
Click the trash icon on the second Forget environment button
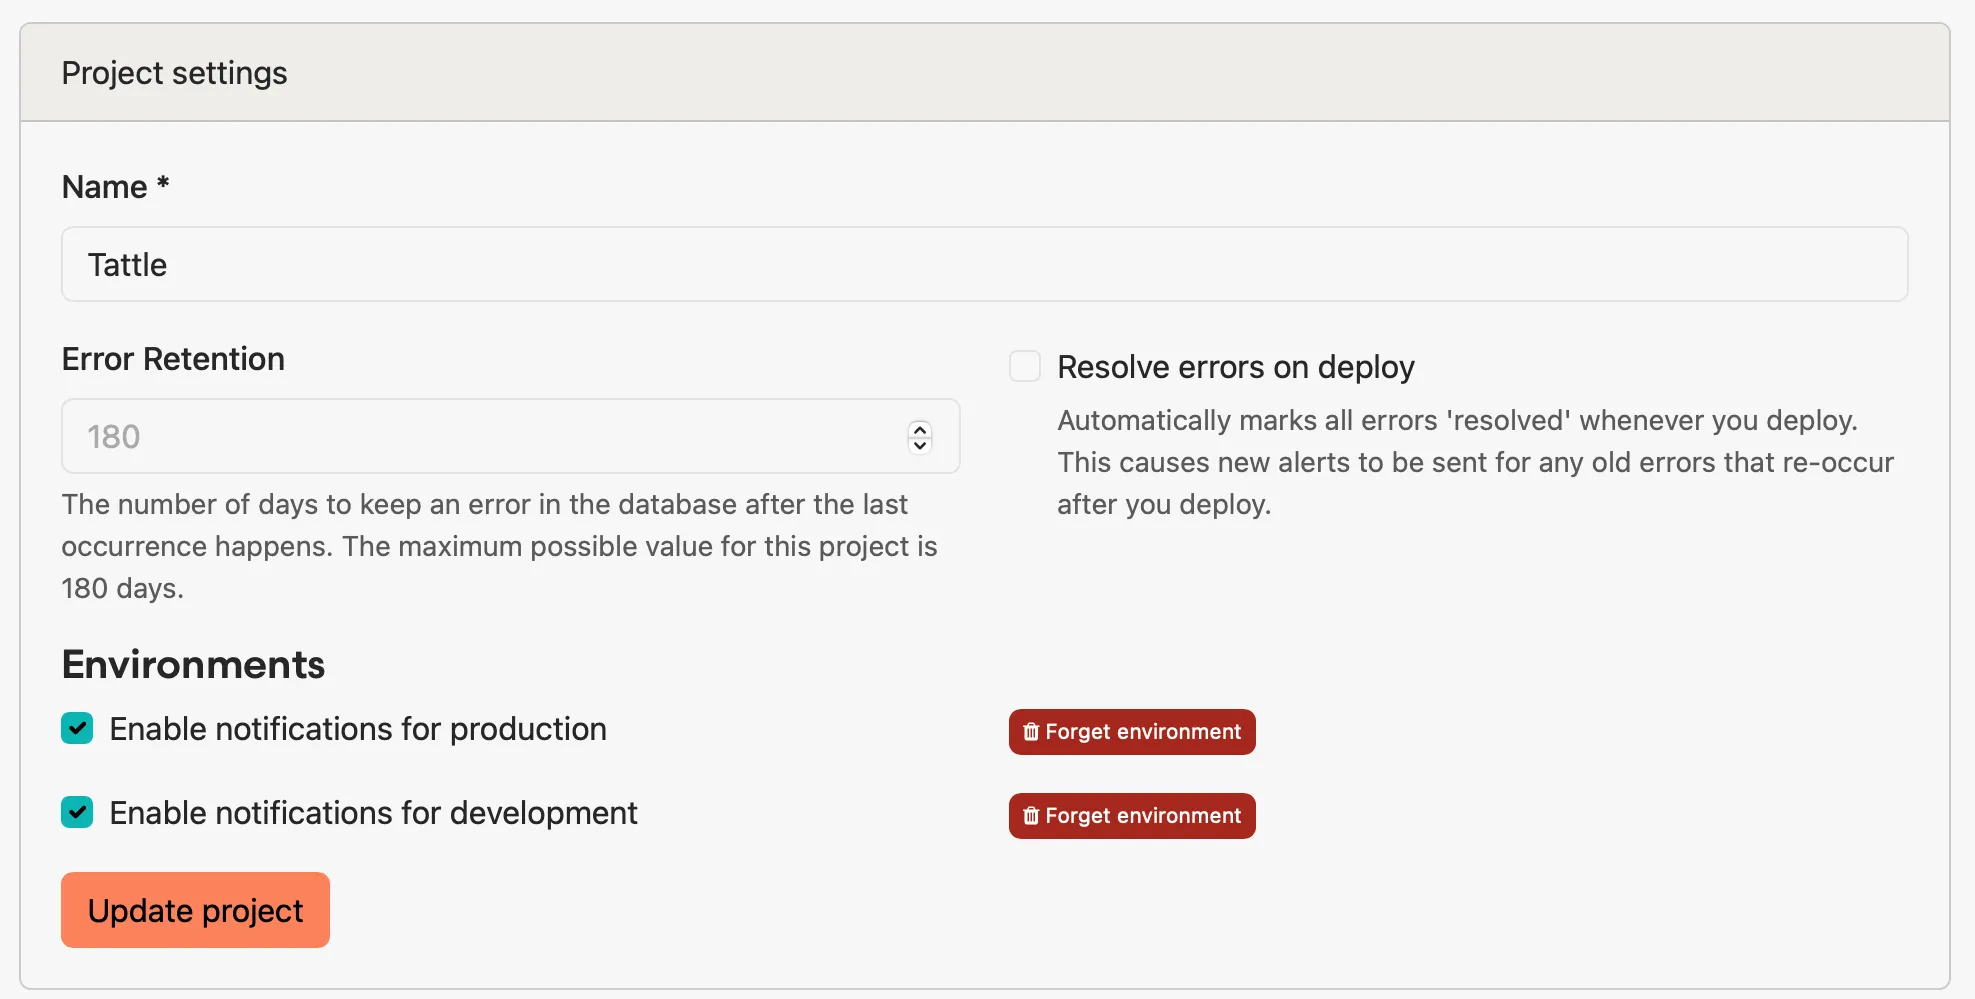point(1031,815)
